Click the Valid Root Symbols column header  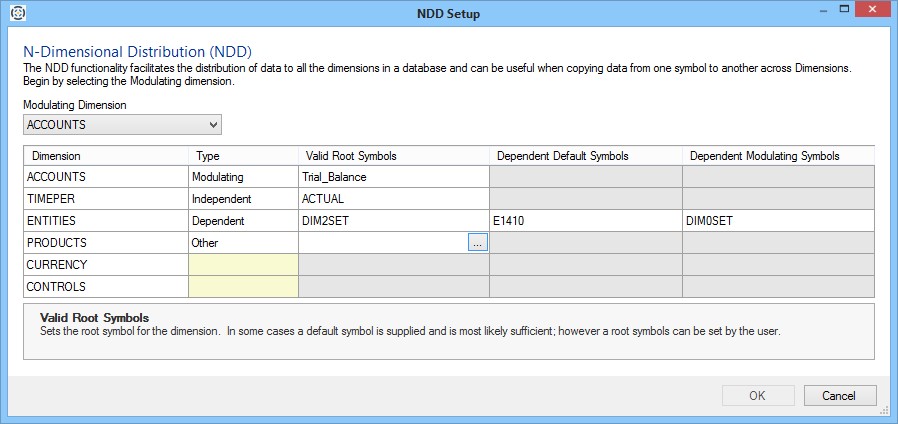(x=393, y=156)
